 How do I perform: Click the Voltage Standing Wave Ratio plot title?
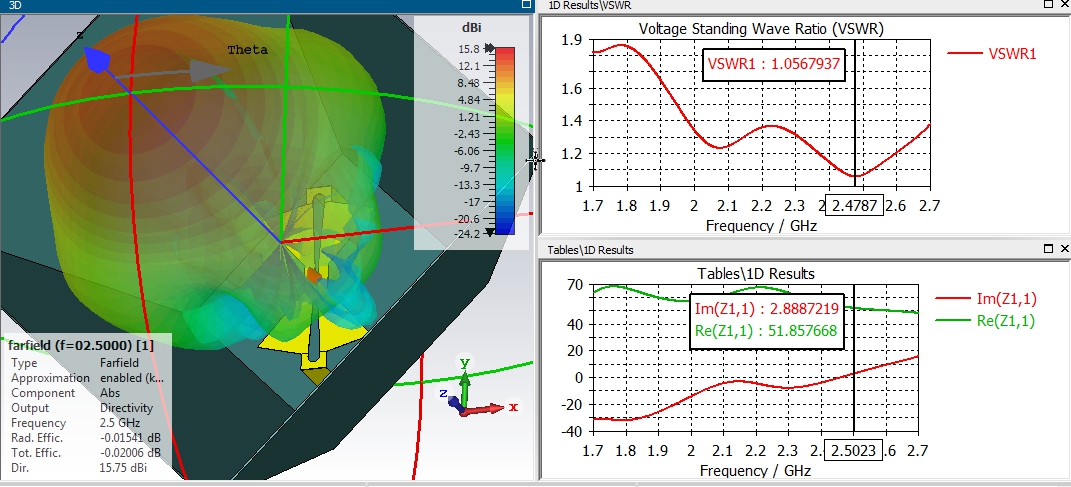tap(761, 29)
